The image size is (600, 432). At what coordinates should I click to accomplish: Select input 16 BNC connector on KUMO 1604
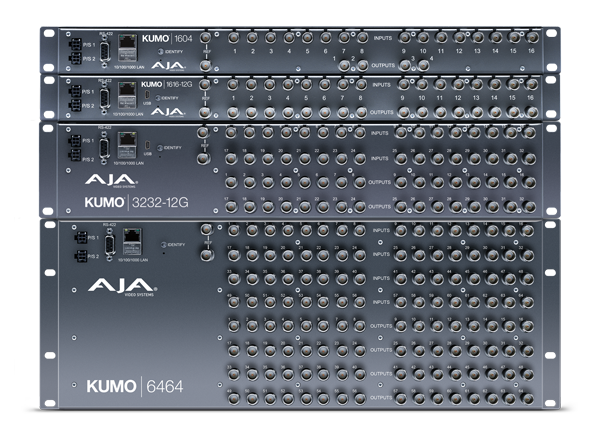coord(531,37)
